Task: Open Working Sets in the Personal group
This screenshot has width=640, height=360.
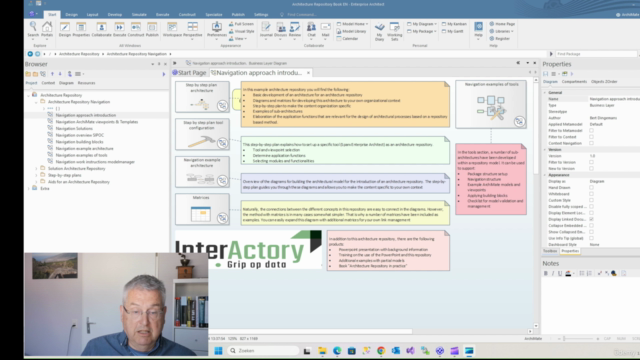Action: click(x=394, y=31)
